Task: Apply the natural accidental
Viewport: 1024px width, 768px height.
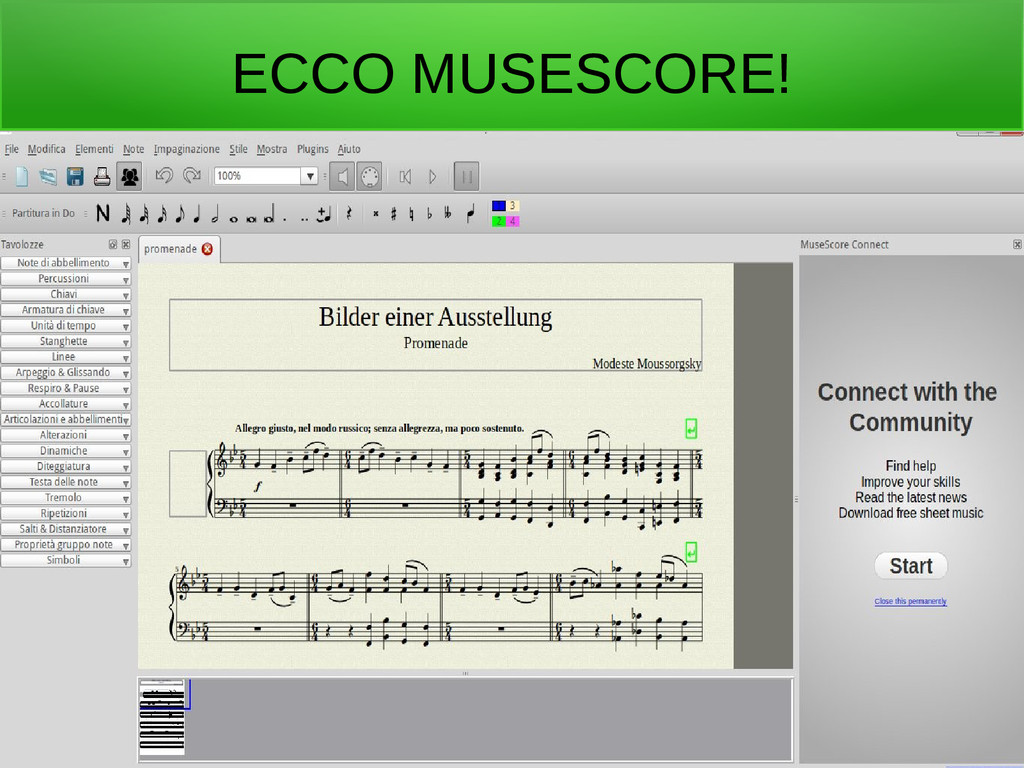Action: pyautogui.click(x=411, y=214)
